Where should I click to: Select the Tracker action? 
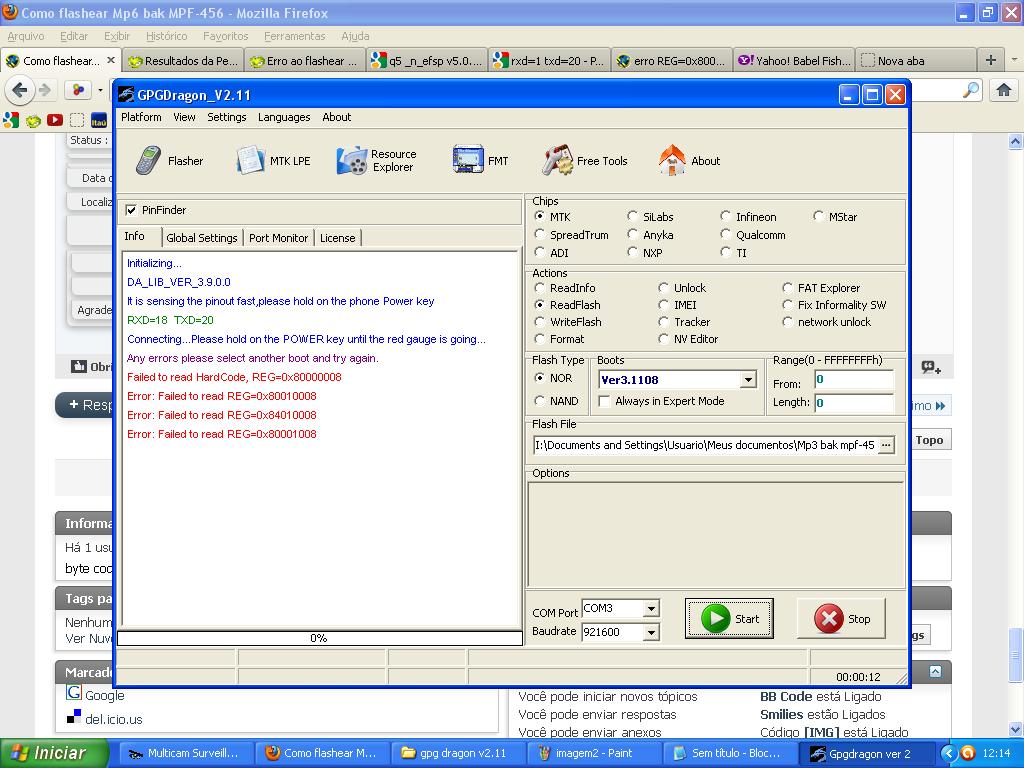tap(664, 321)
